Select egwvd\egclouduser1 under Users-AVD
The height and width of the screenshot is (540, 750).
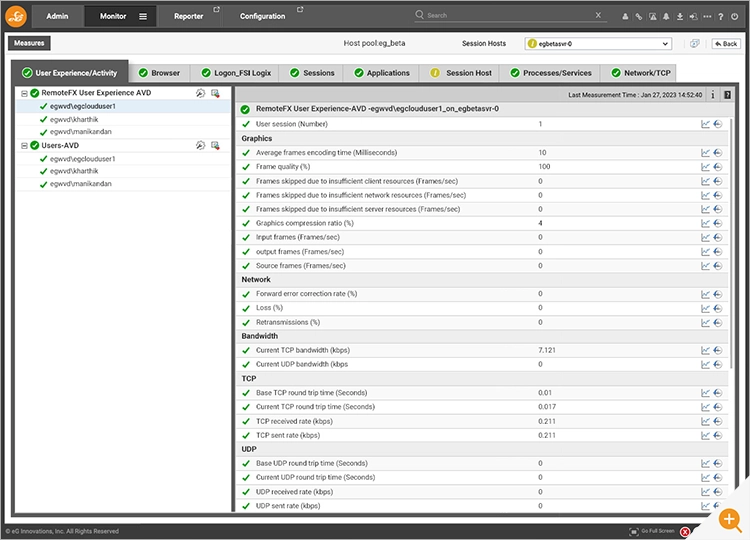[82, 159]
